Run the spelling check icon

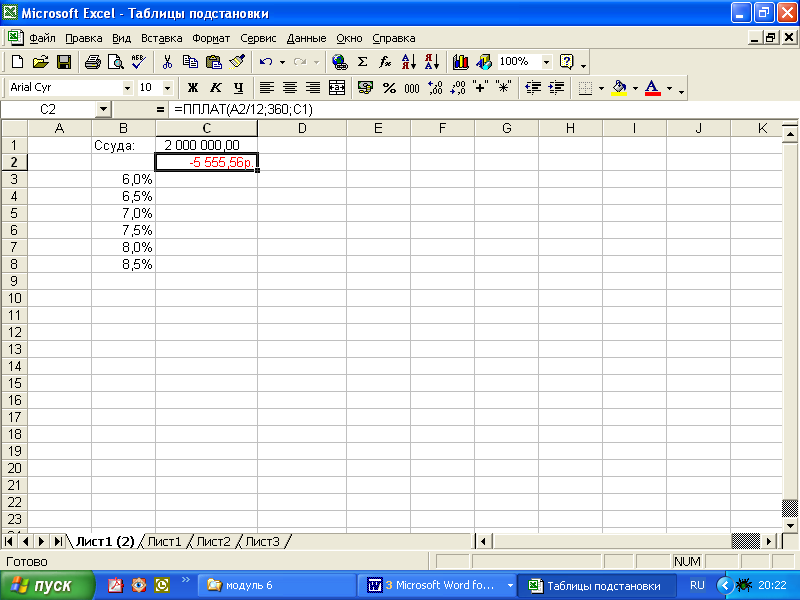point(138,62)
